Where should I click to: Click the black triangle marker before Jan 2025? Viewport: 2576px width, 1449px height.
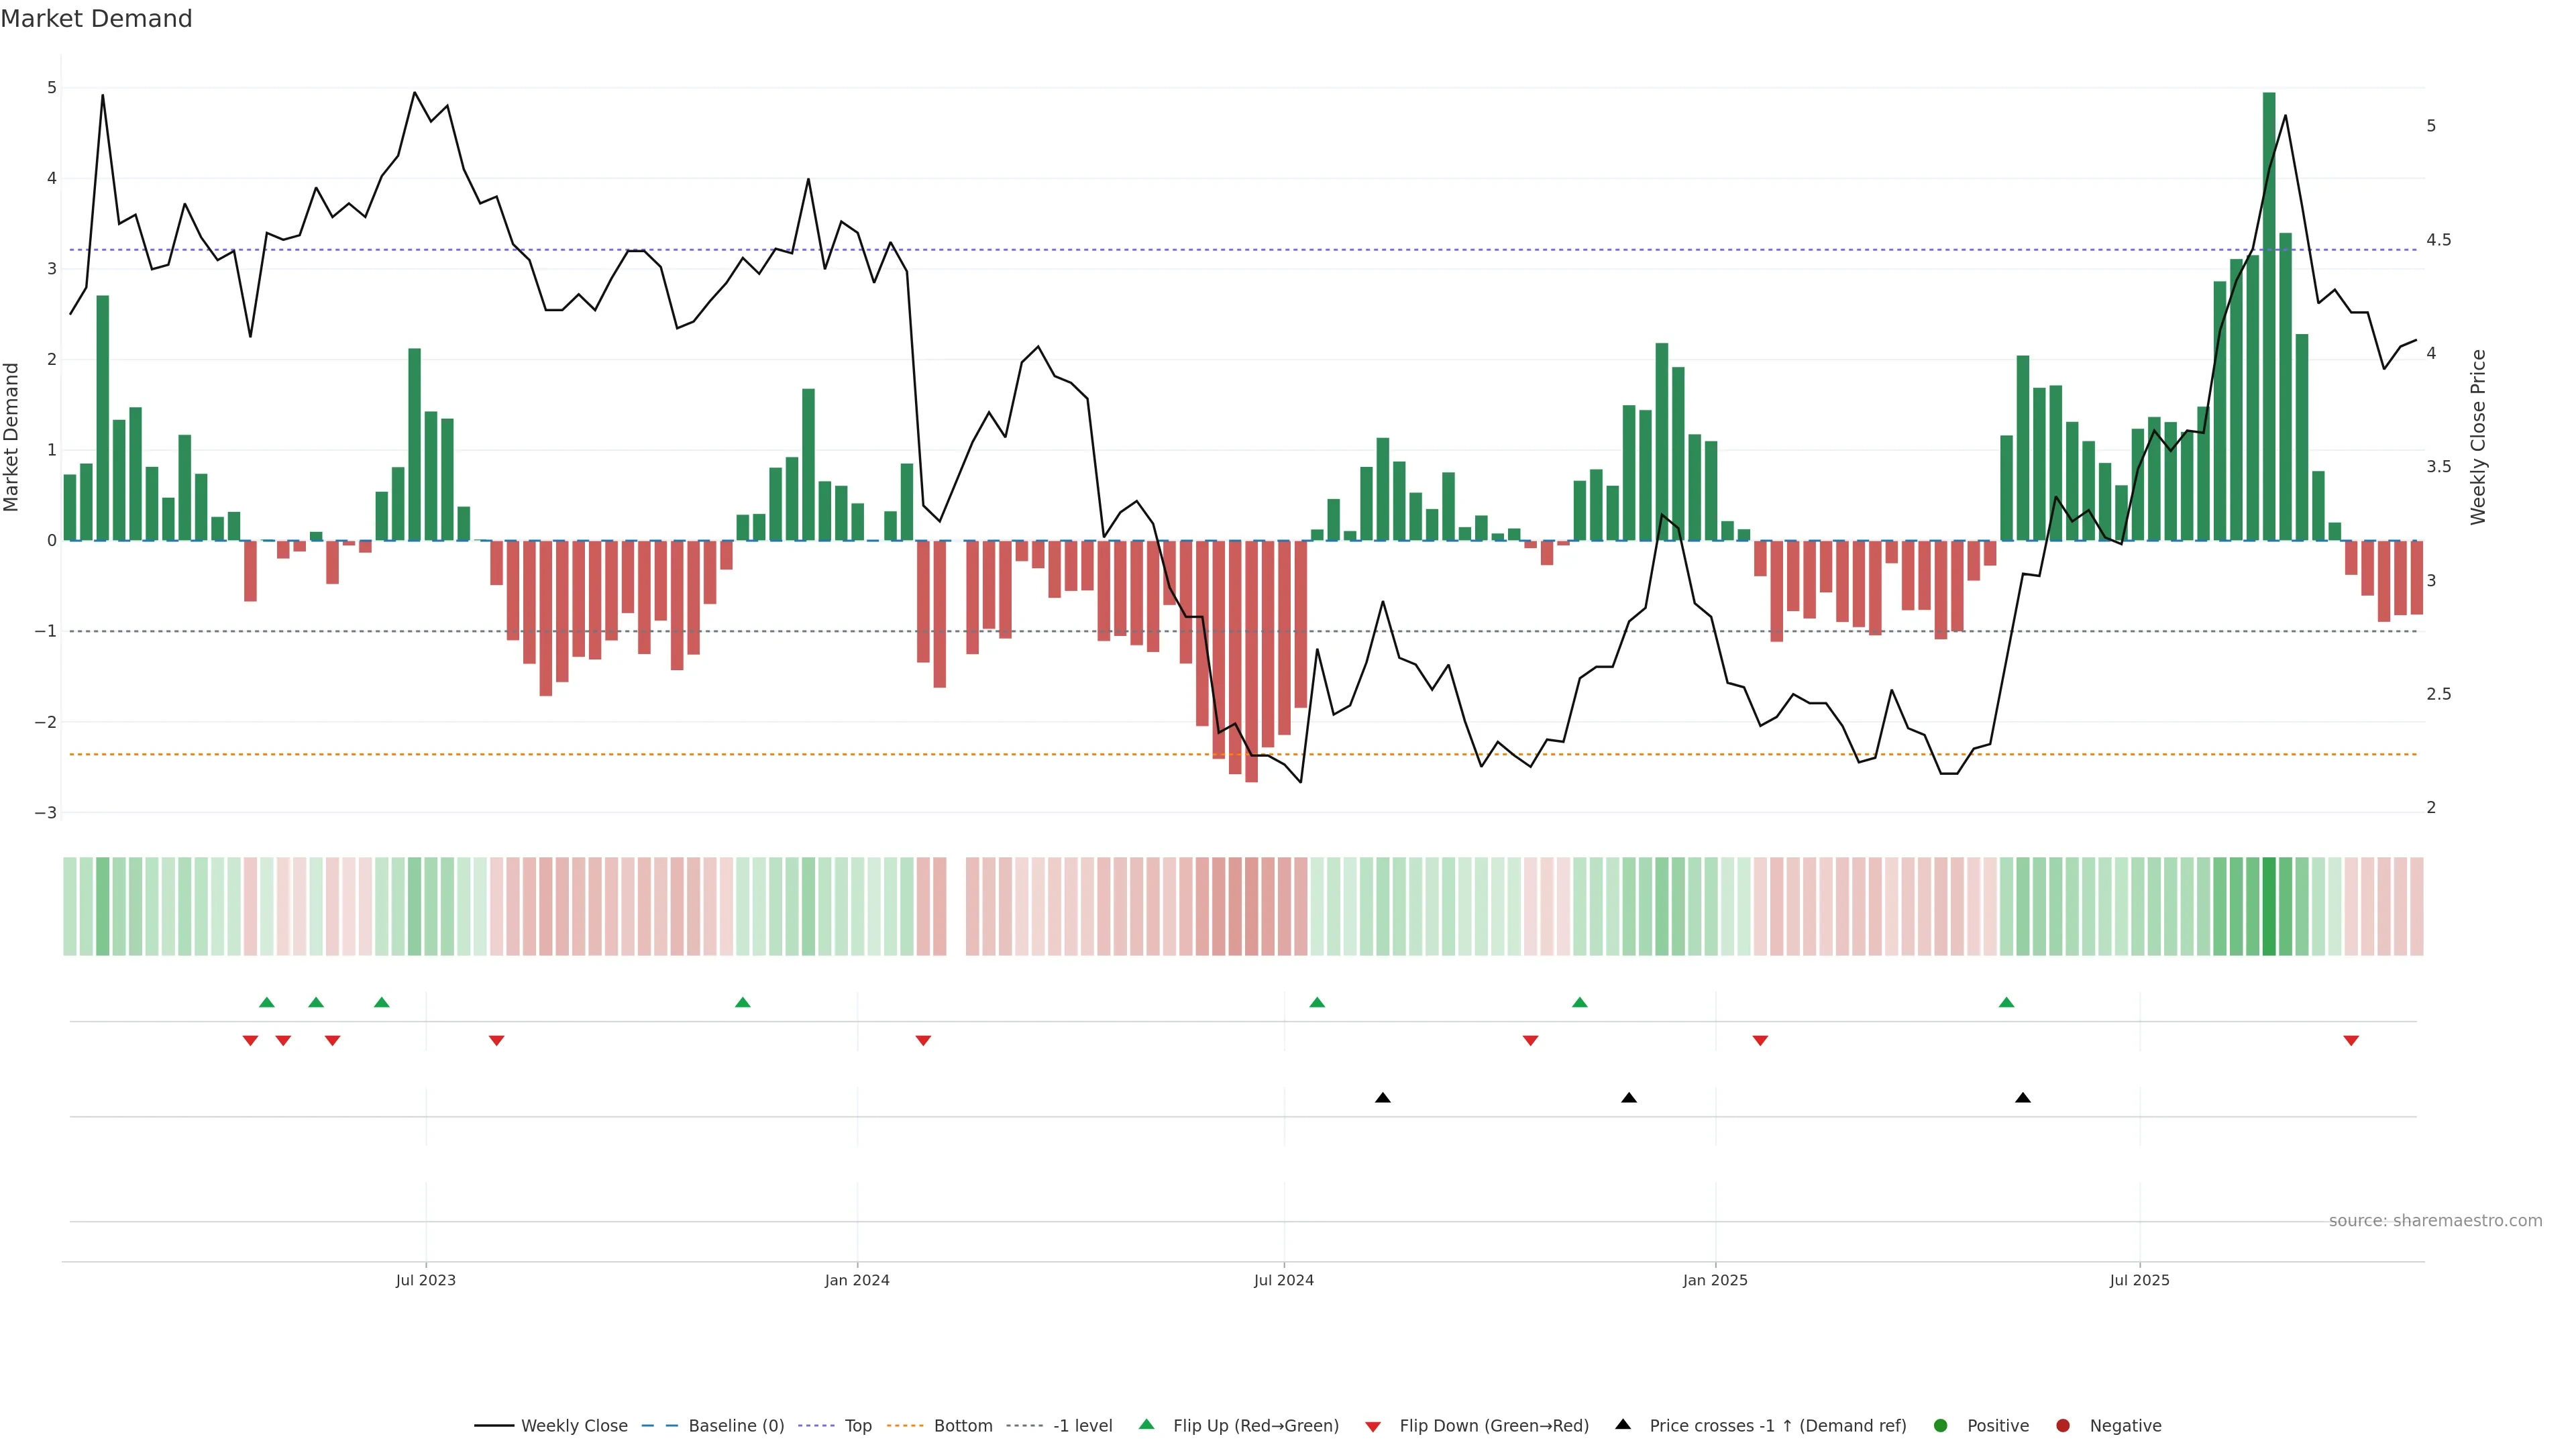click(x=1629, y=1098)
